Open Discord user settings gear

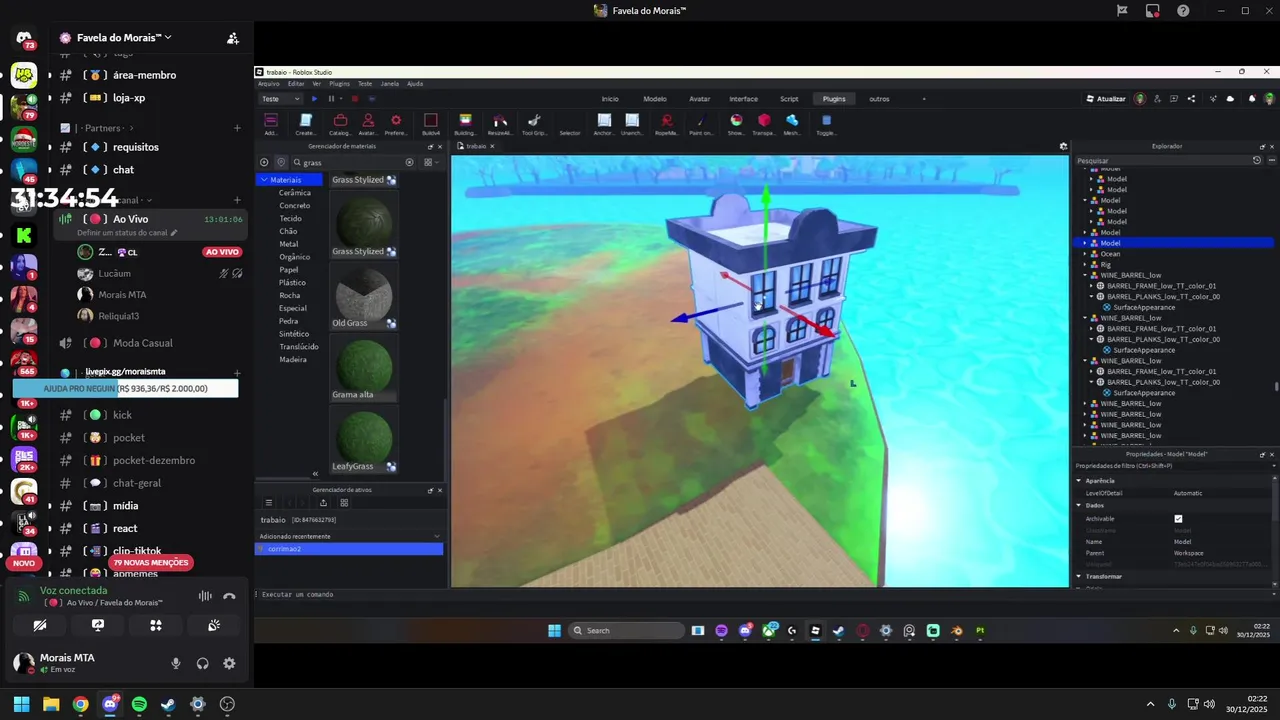(229, 663)
